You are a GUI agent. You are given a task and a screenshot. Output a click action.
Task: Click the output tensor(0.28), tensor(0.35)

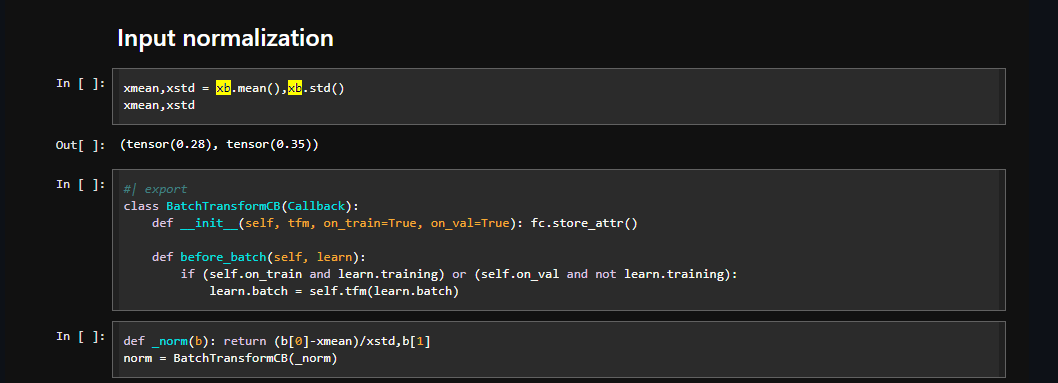pyautogui.click(x=219, y=144)
